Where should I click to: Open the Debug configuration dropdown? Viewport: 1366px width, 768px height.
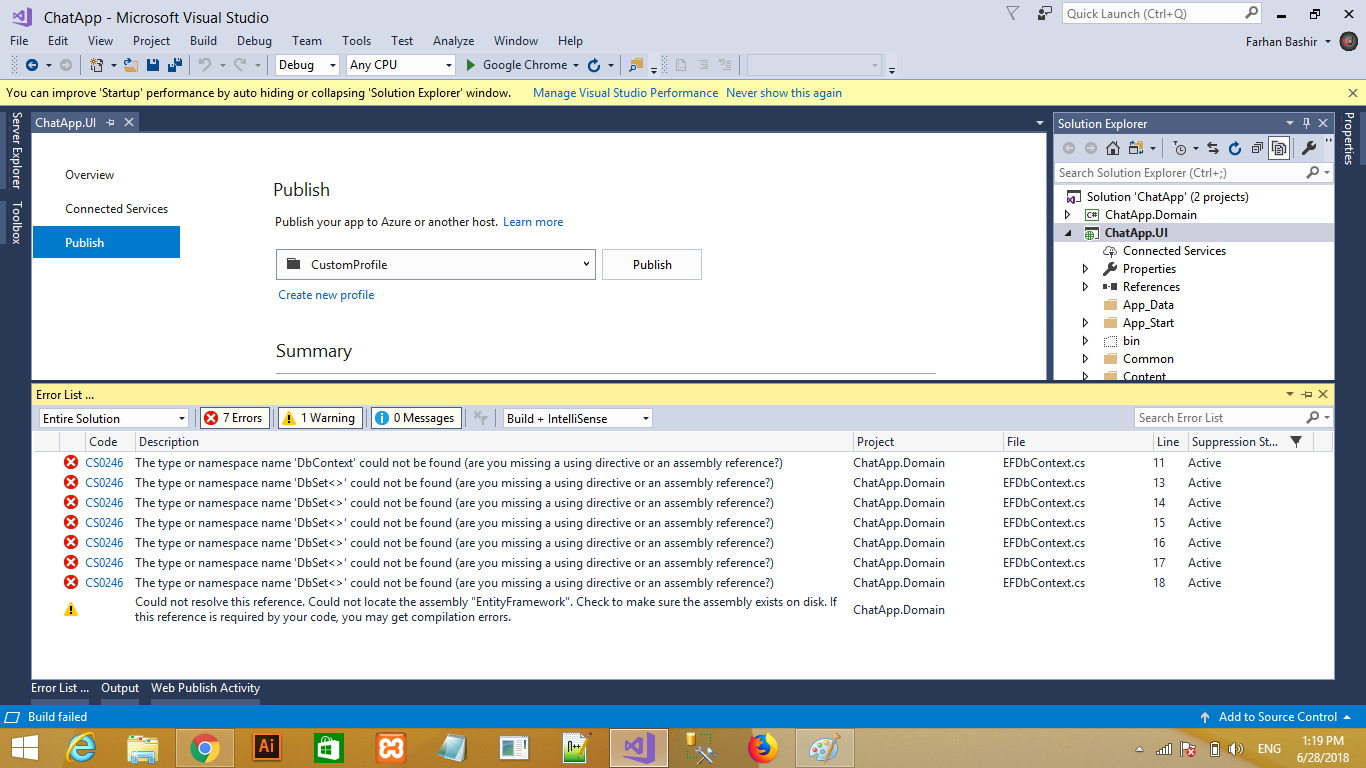[308, 65]
